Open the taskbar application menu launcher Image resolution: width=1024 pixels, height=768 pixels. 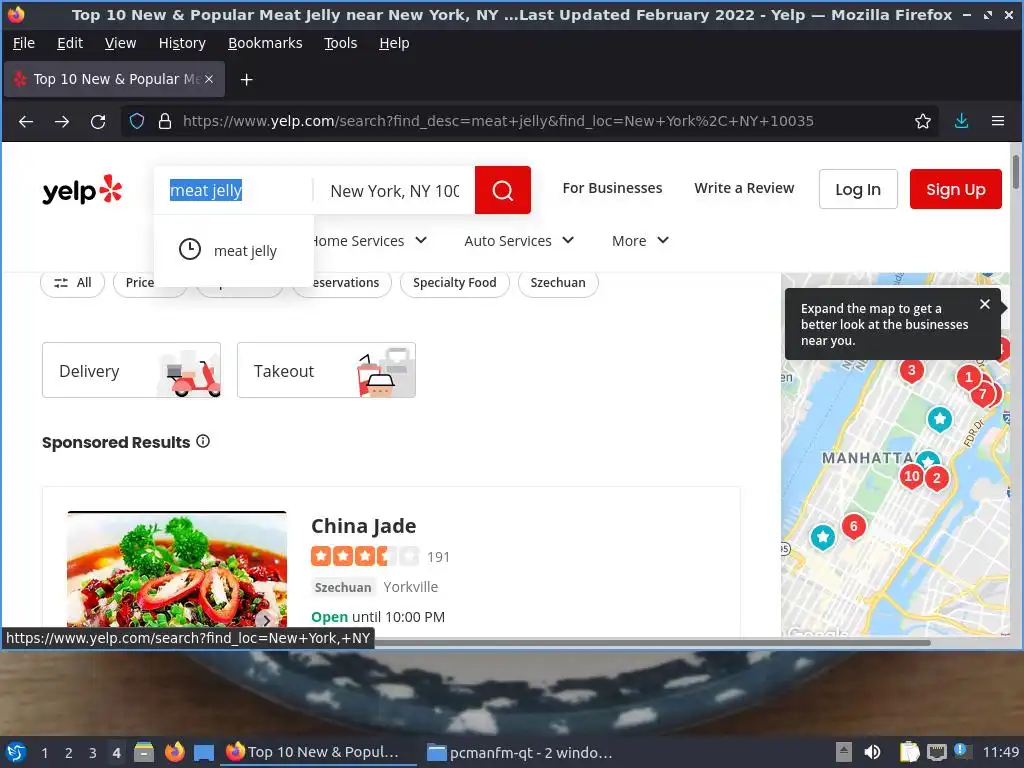16,752
